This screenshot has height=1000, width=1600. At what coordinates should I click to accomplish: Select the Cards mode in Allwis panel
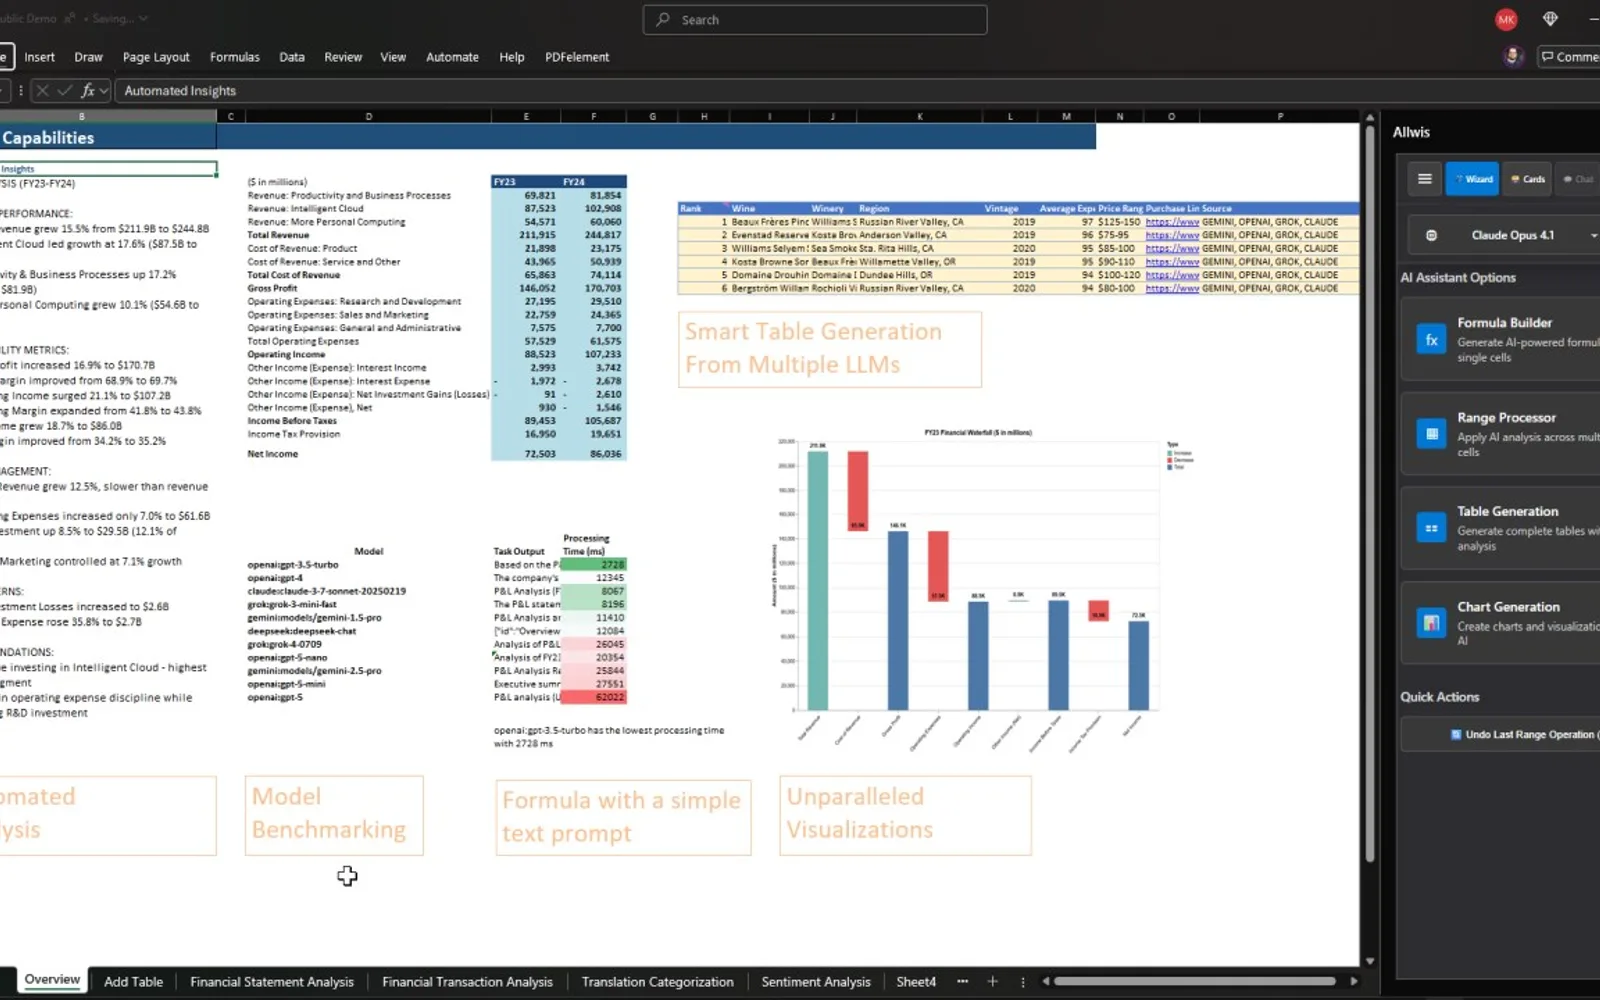coord(1527,179)
